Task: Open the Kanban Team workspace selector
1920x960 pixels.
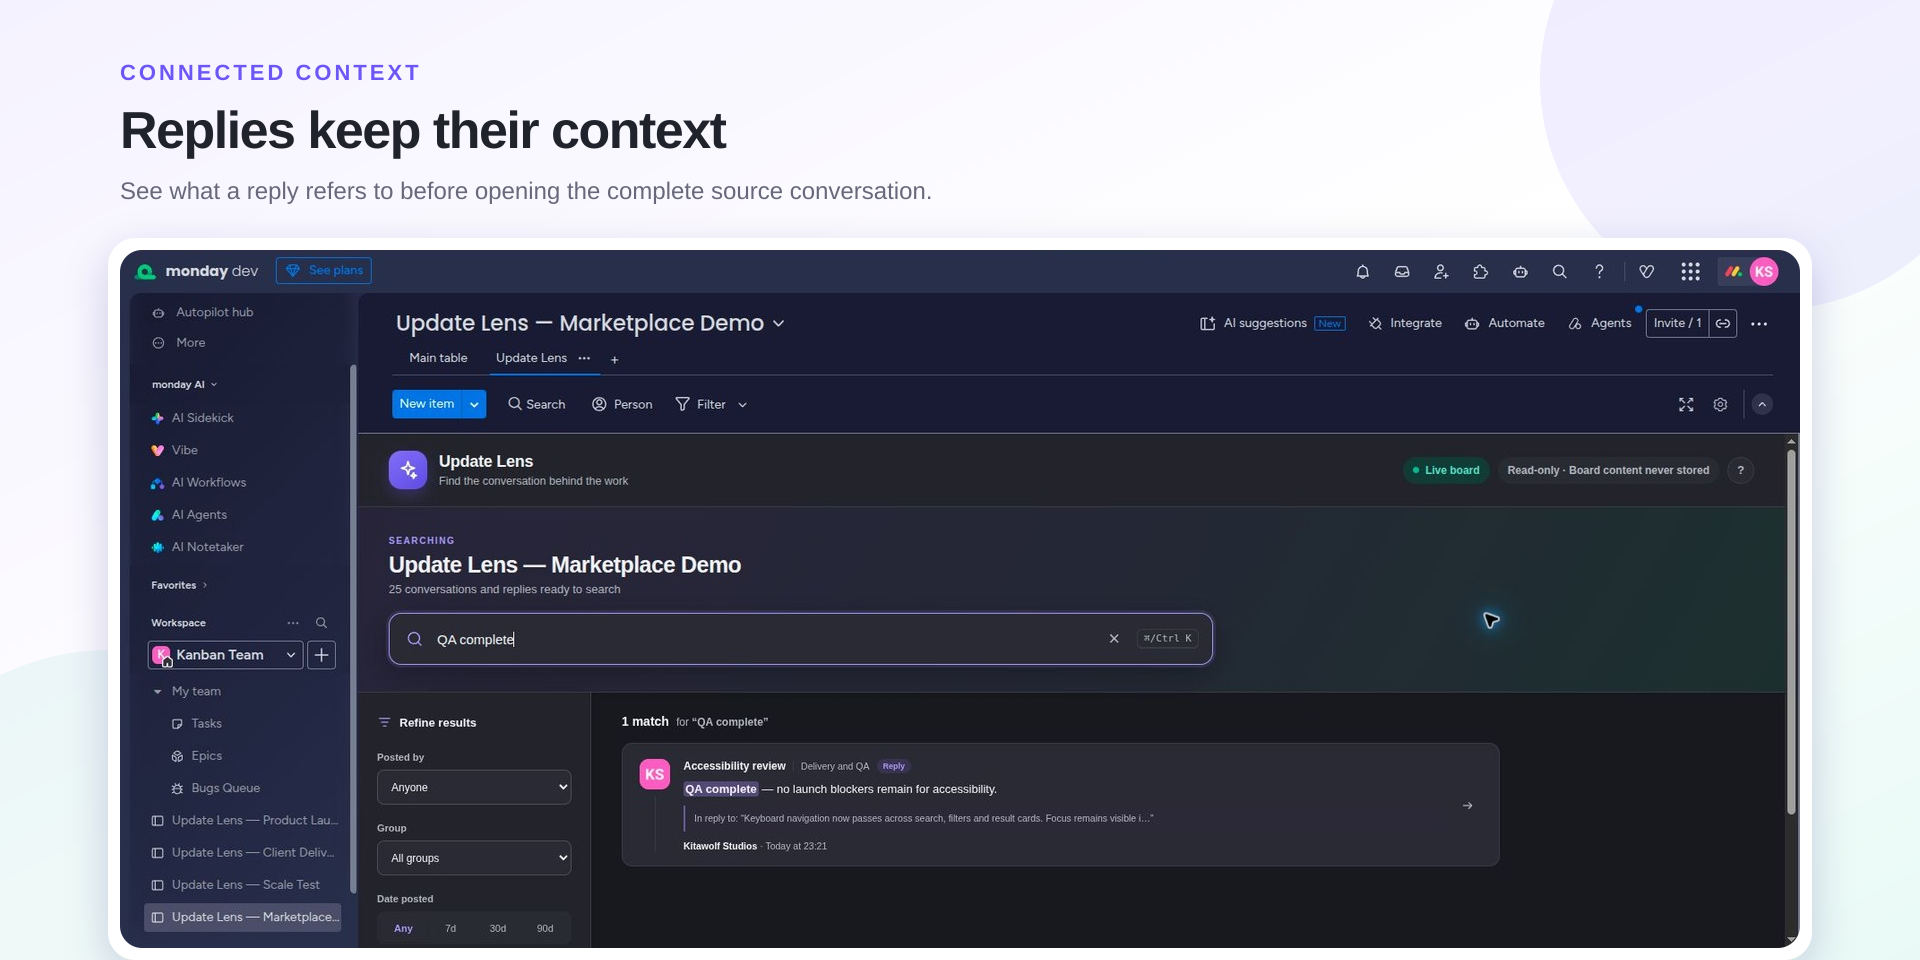Action: click(x=225, y=655)
